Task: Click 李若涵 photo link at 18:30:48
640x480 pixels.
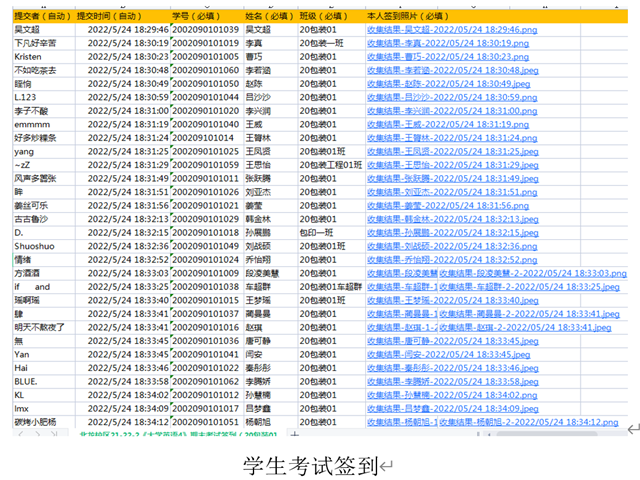Action: click(x=453, y=71)
